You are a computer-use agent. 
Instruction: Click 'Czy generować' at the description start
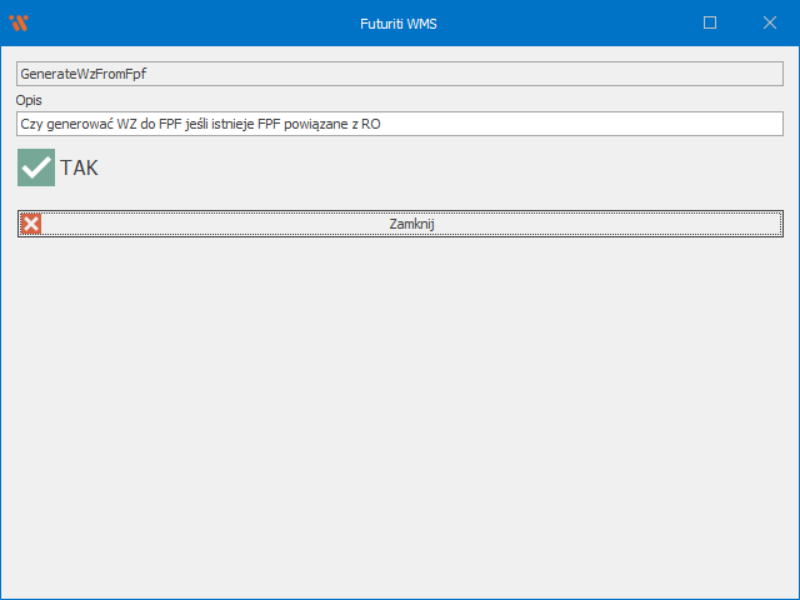pyautogui.click(x=58, y=124)
